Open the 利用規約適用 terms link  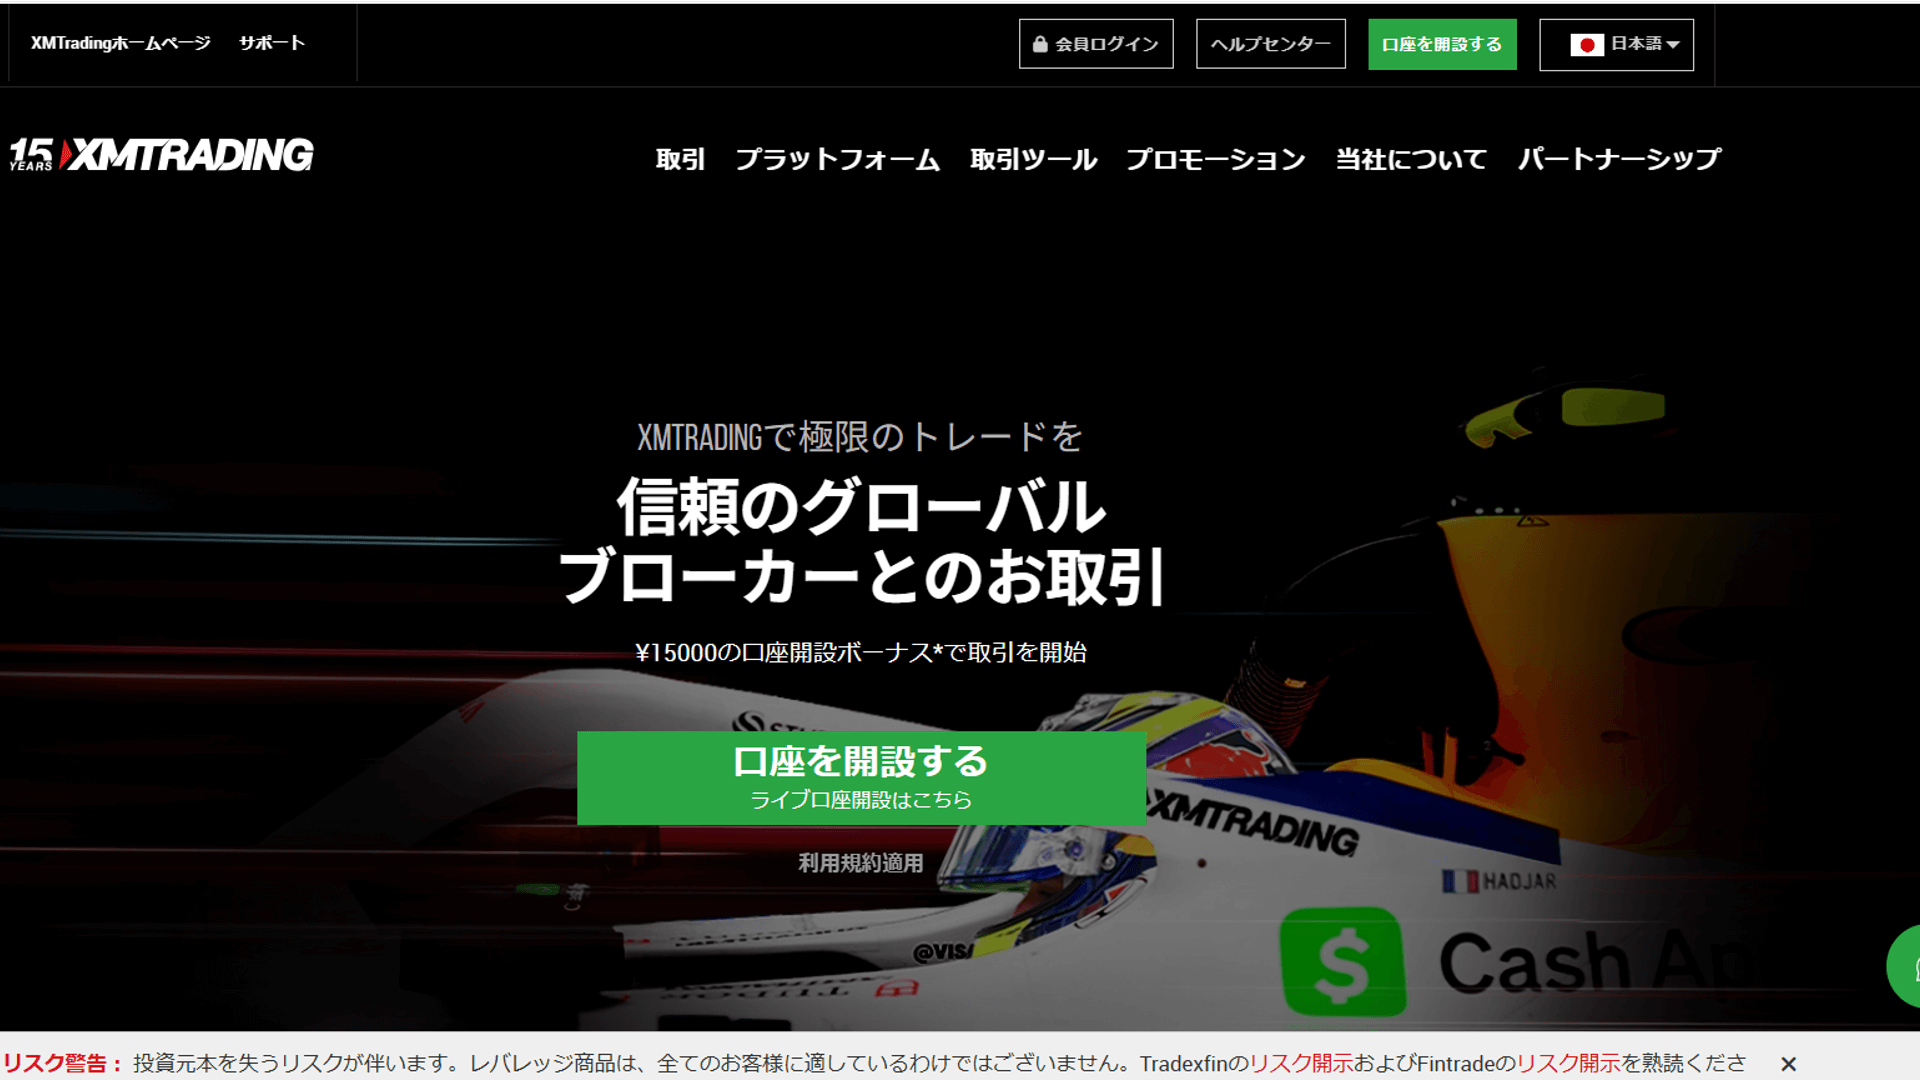tap(860, 863)
